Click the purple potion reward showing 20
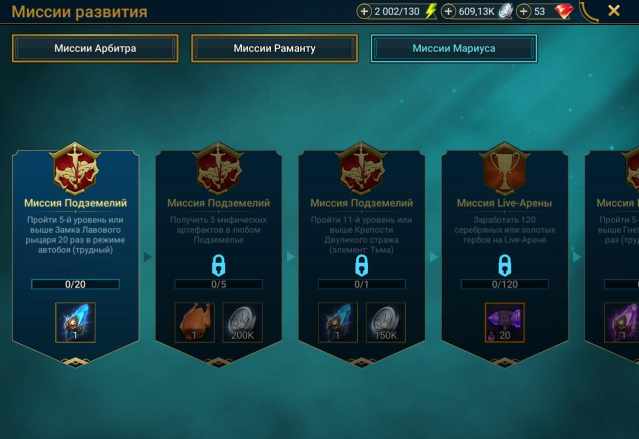The height and width of the screenshot is (439, 639). (x=505, y=322)
